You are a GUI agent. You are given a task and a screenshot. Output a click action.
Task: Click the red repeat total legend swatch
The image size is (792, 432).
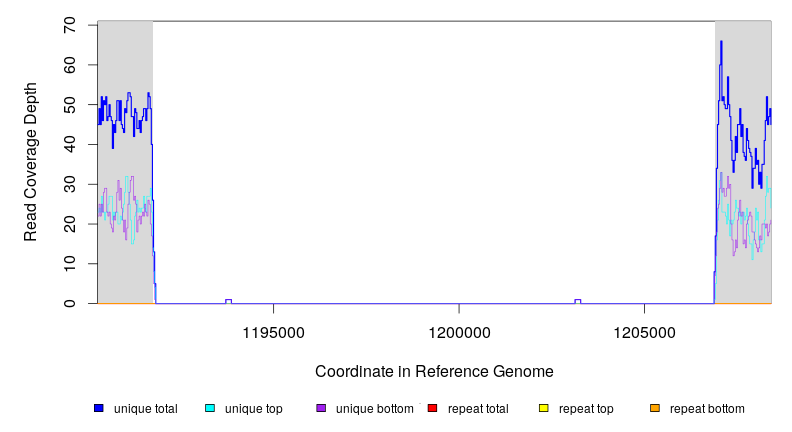click(432, 408)
